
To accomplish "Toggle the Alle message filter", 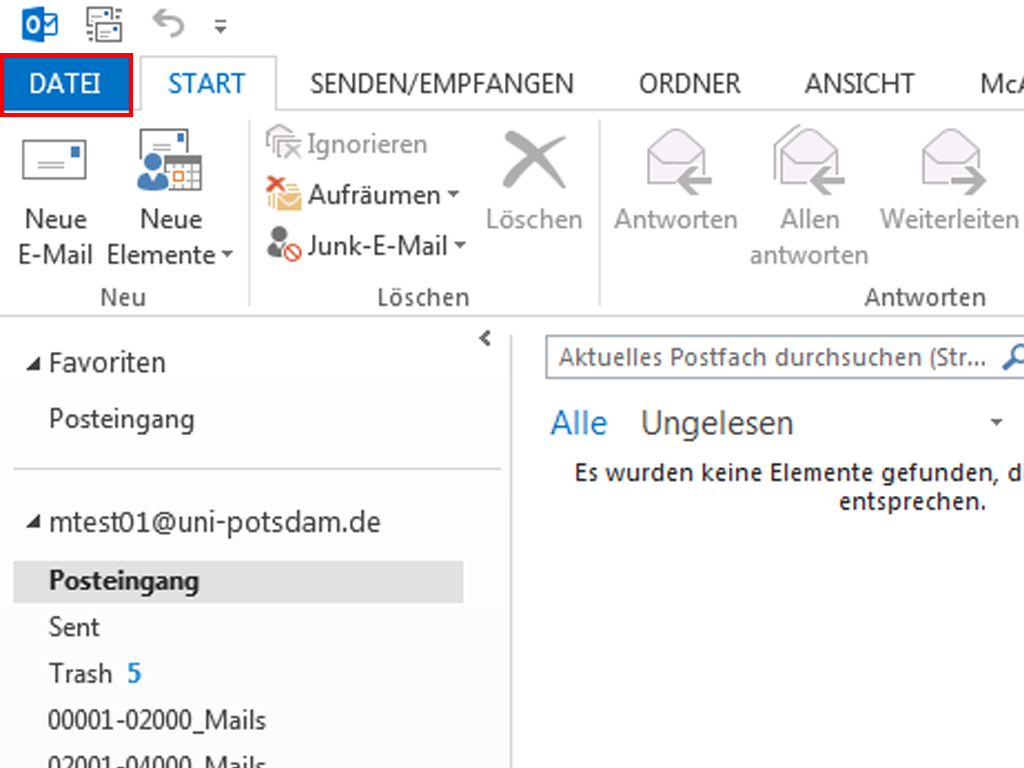I will [578, 423].
